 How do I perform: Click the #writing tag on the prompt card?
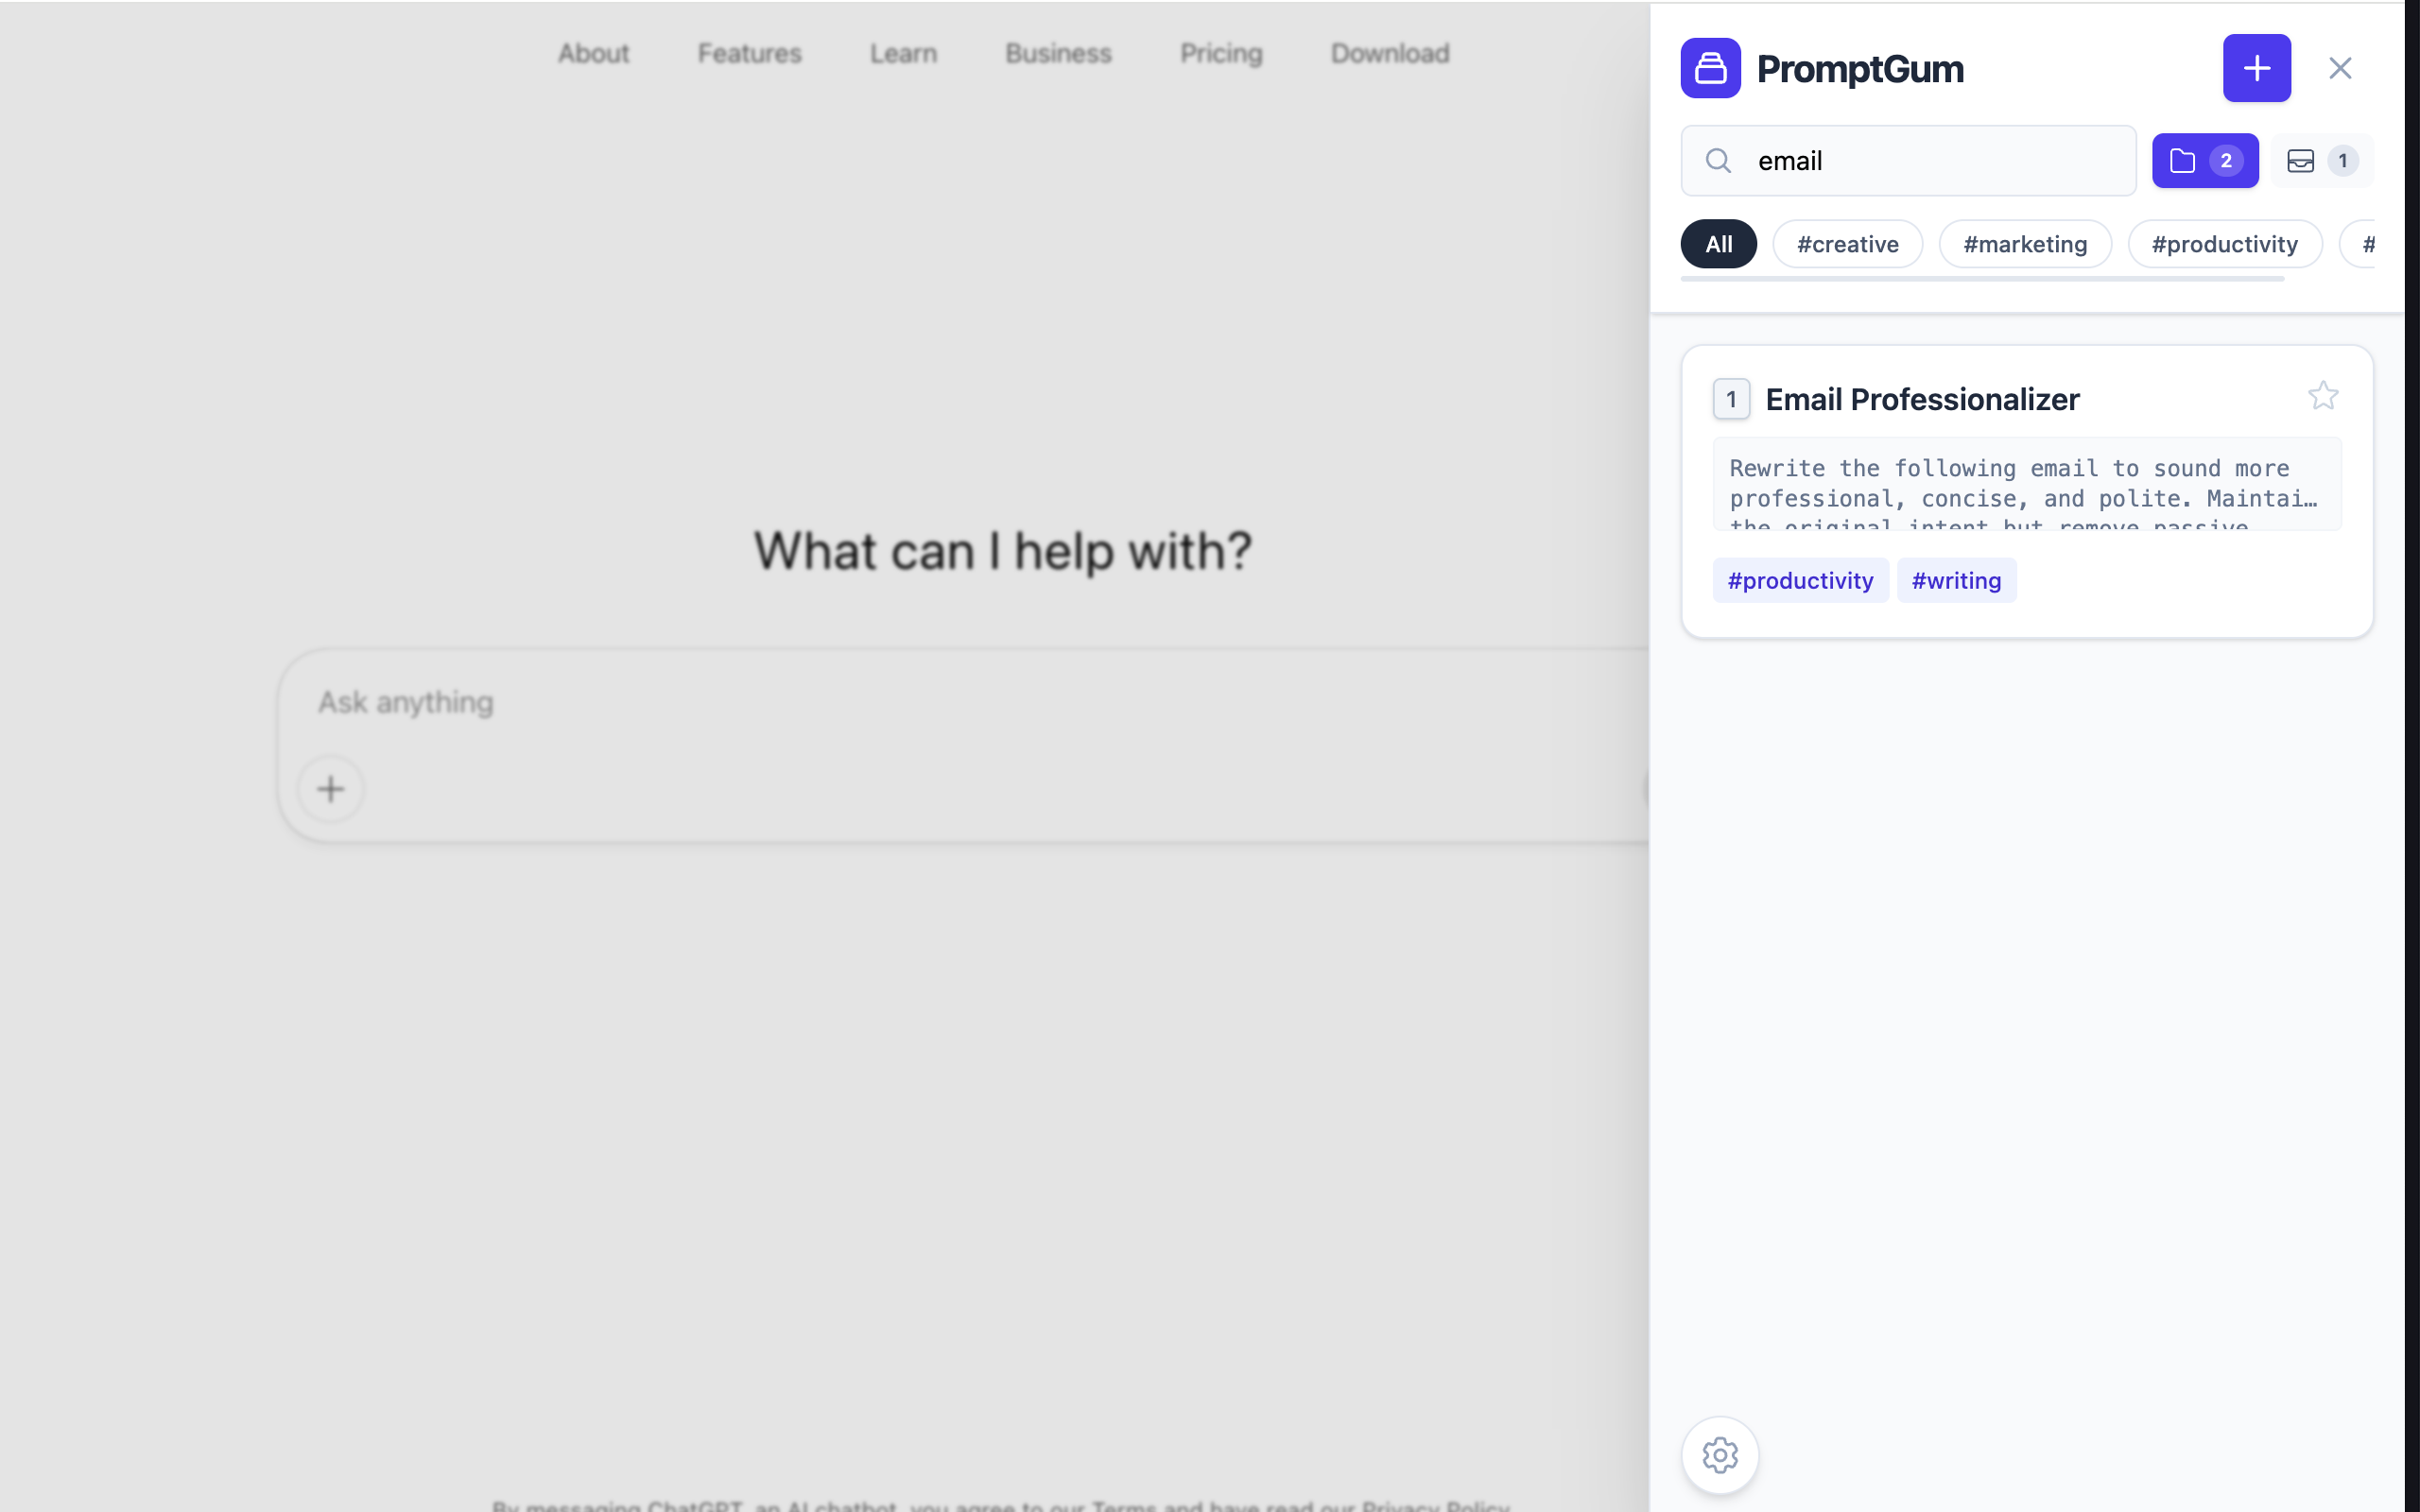pyautogui.click(x=1955, y=580)
